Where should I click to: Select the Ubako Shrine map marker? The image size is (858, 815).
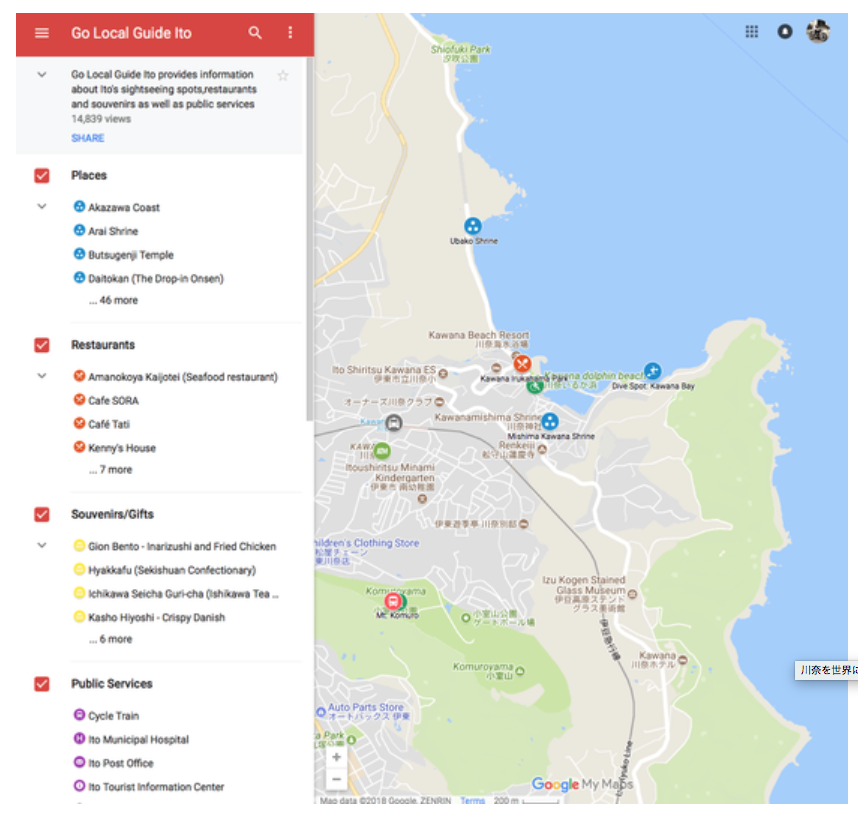pyautogui.click(x=473, y=226)
